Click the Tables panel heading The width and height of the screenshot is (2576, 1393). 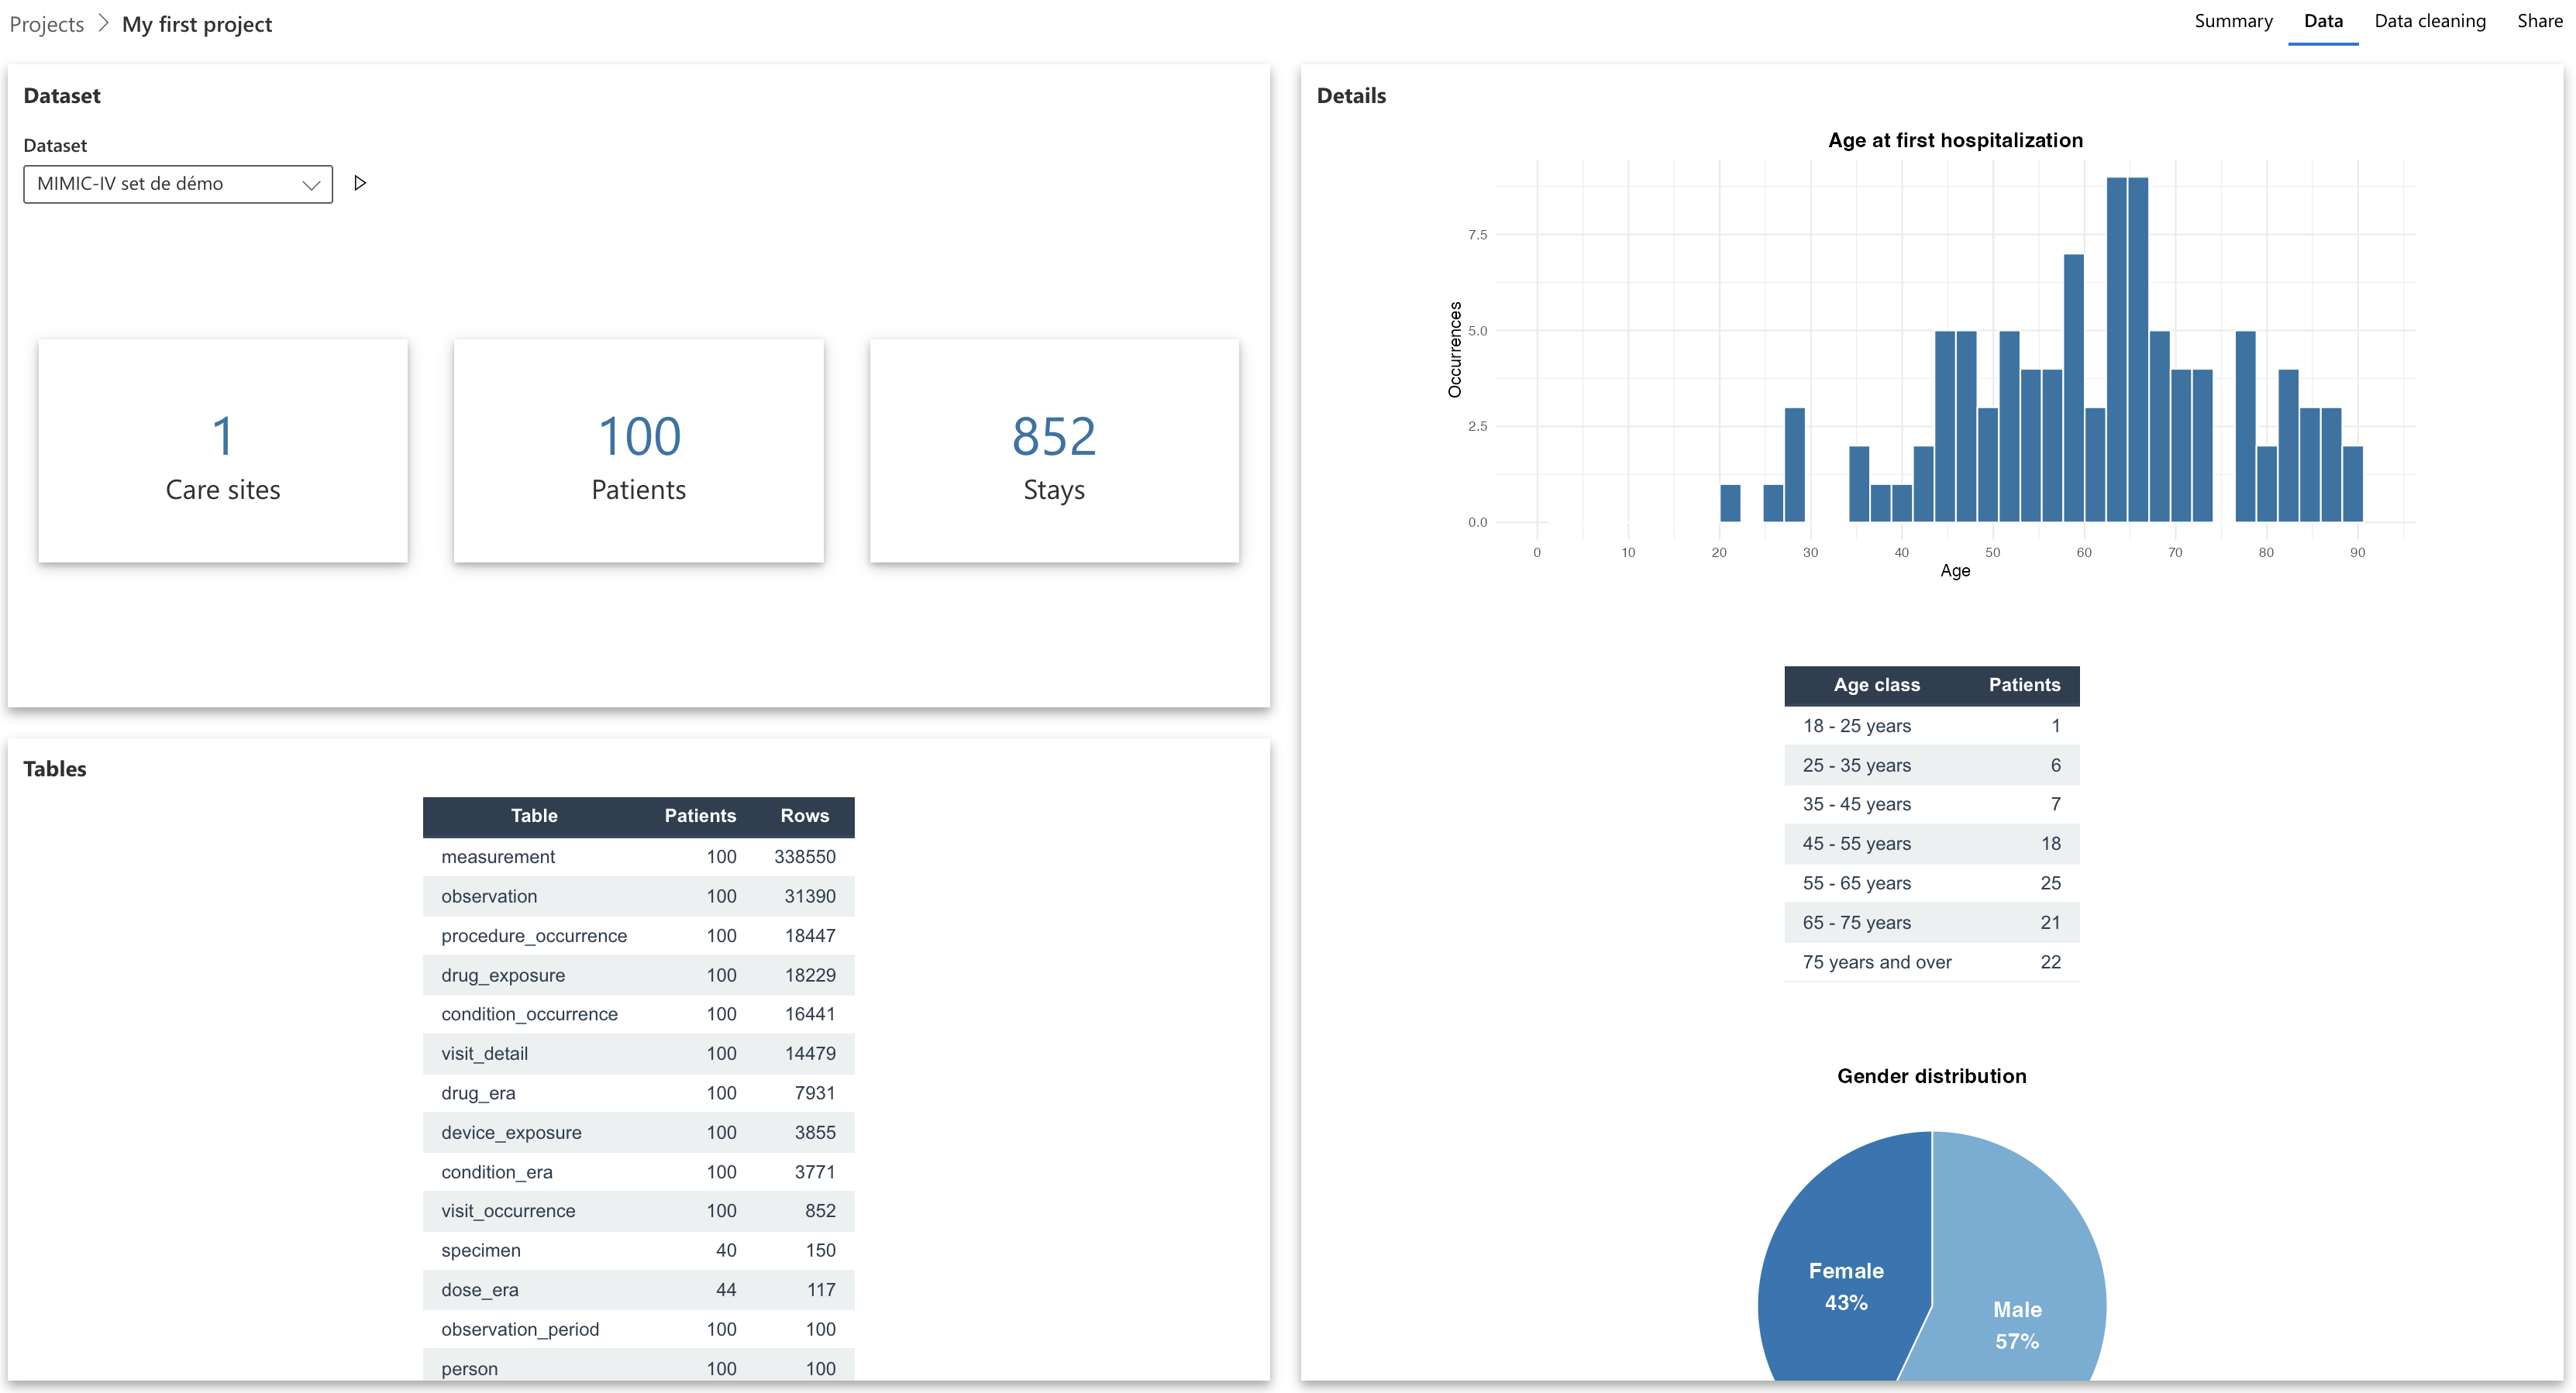tap(55, 769)
